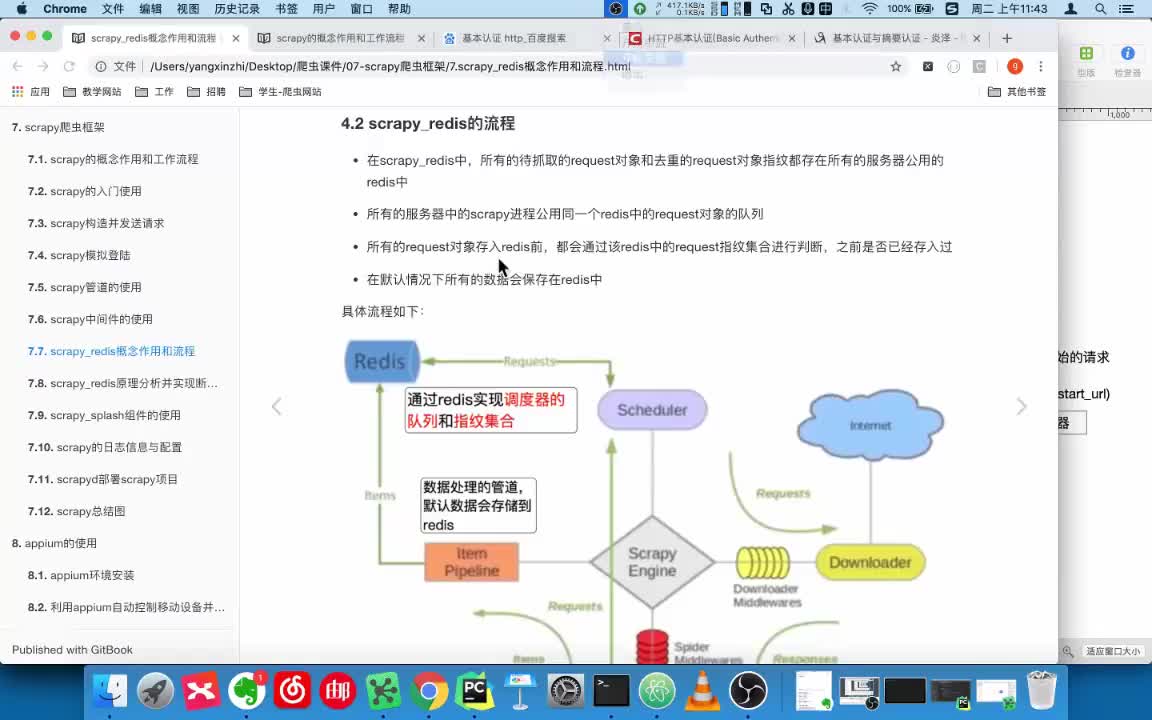Open VLC cone icon in dock
Viewport: 1152px width, 720px height.
702,691
